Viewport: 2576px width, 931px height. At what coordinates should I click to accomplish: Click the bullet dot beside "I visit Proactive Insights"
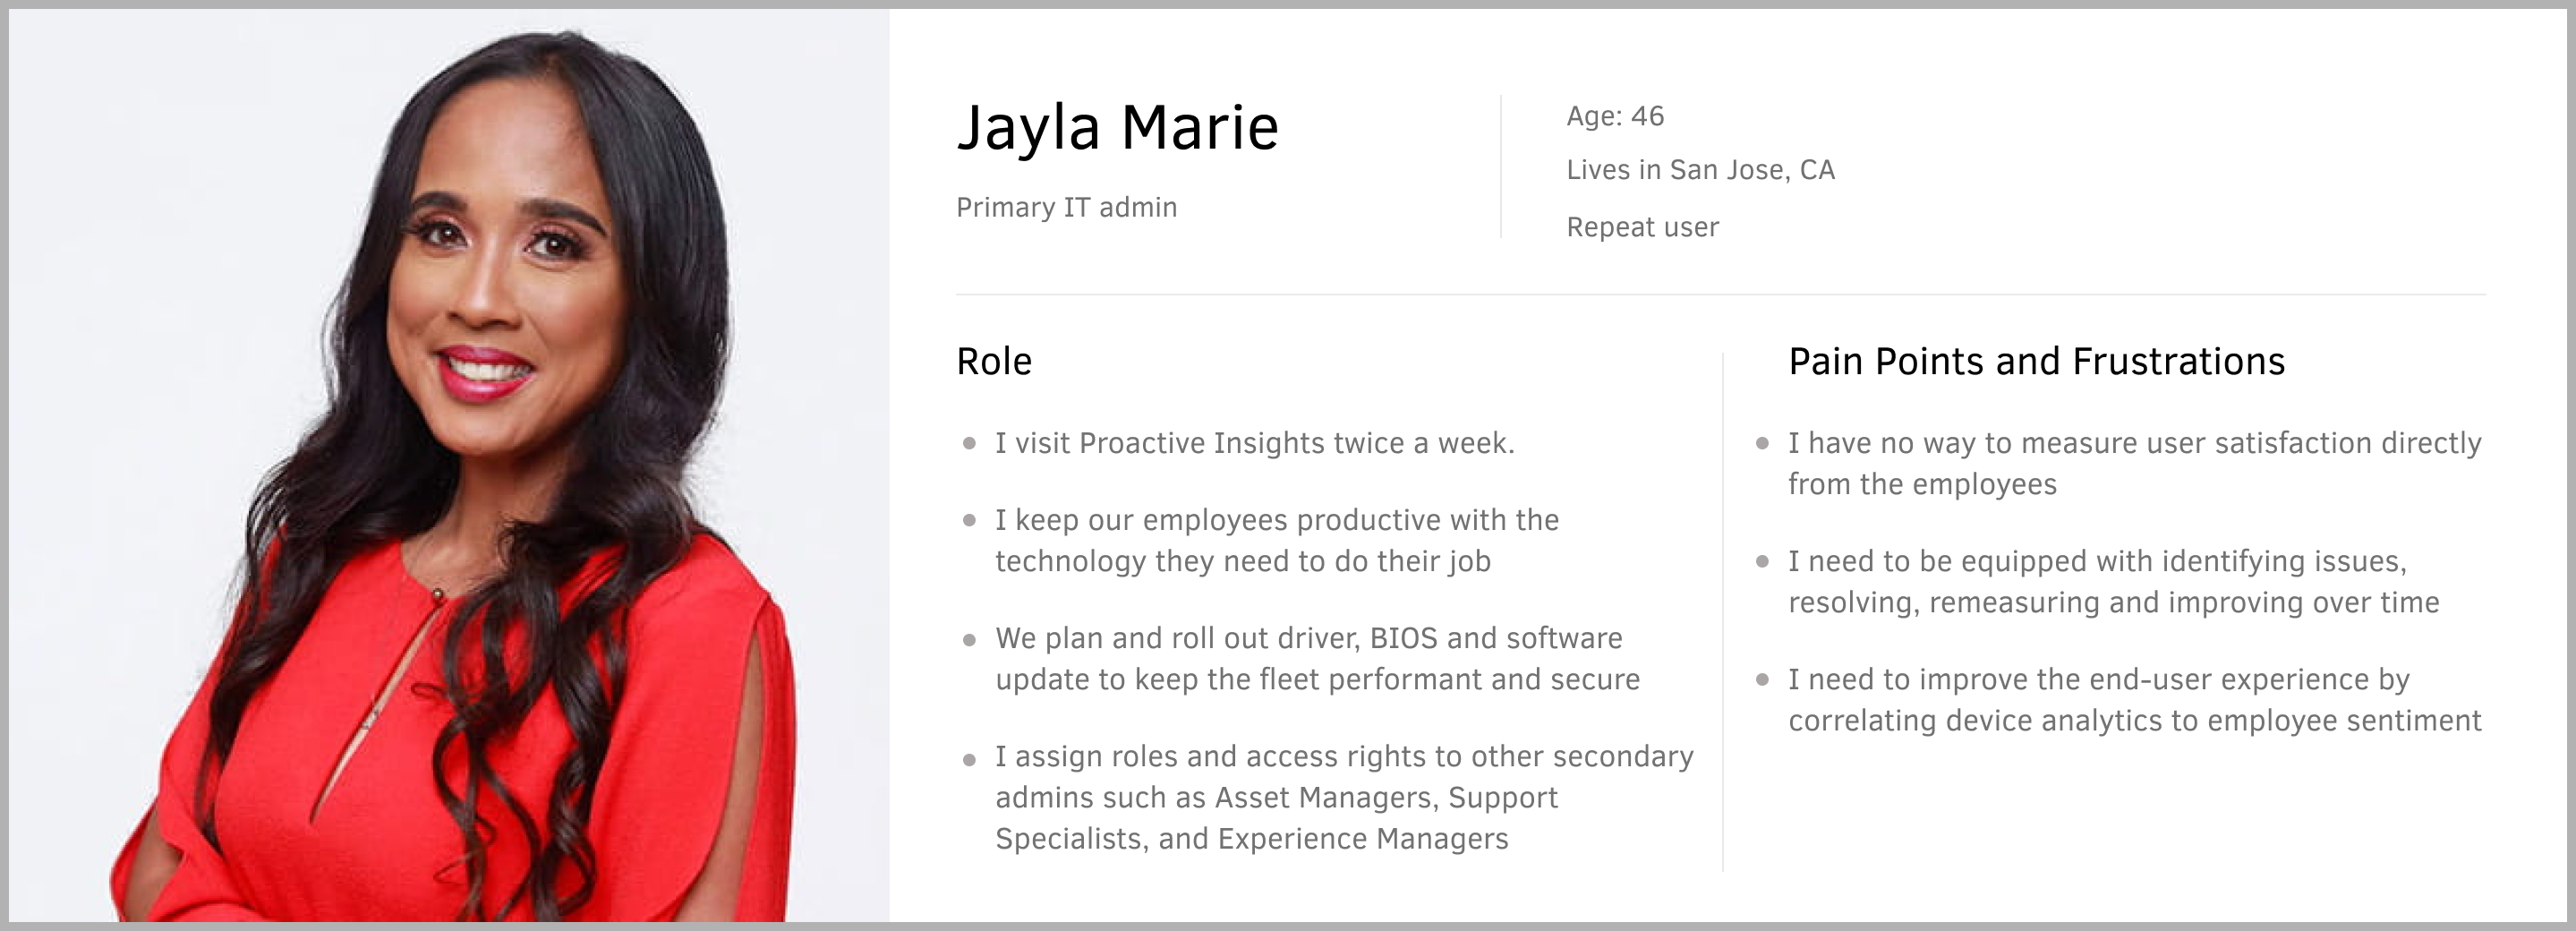pos(969,444)
